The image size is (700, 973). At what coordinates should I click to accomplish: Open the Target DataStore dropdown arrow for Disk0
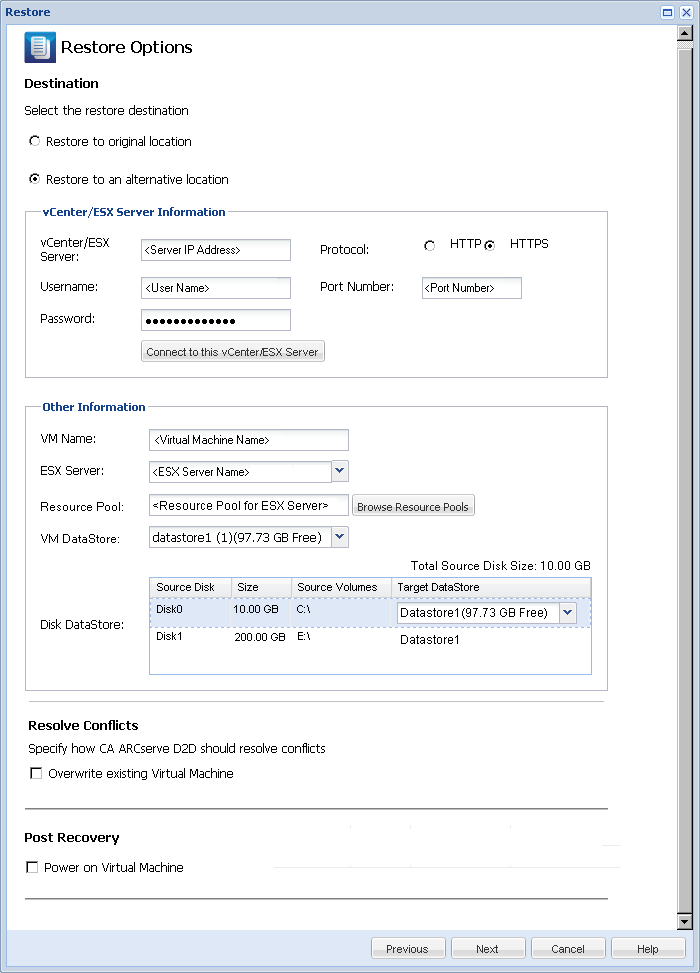pos(567,611)
